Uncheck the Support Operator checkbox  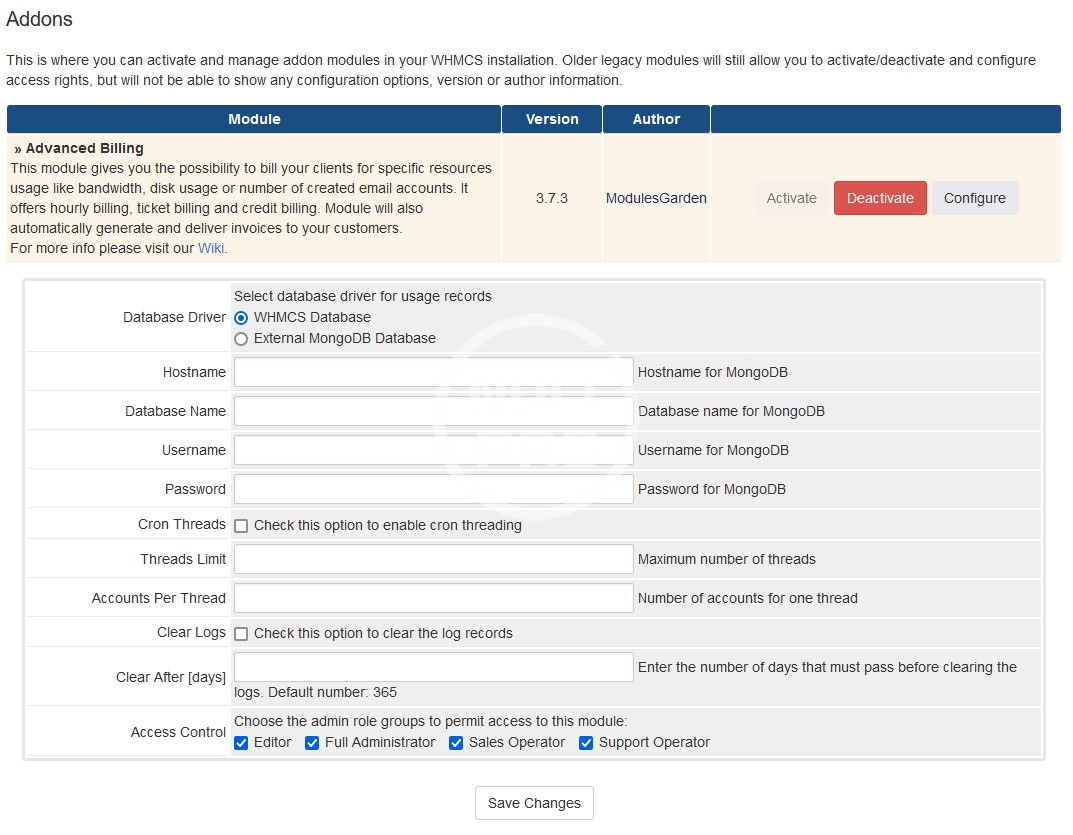point(586,743)
